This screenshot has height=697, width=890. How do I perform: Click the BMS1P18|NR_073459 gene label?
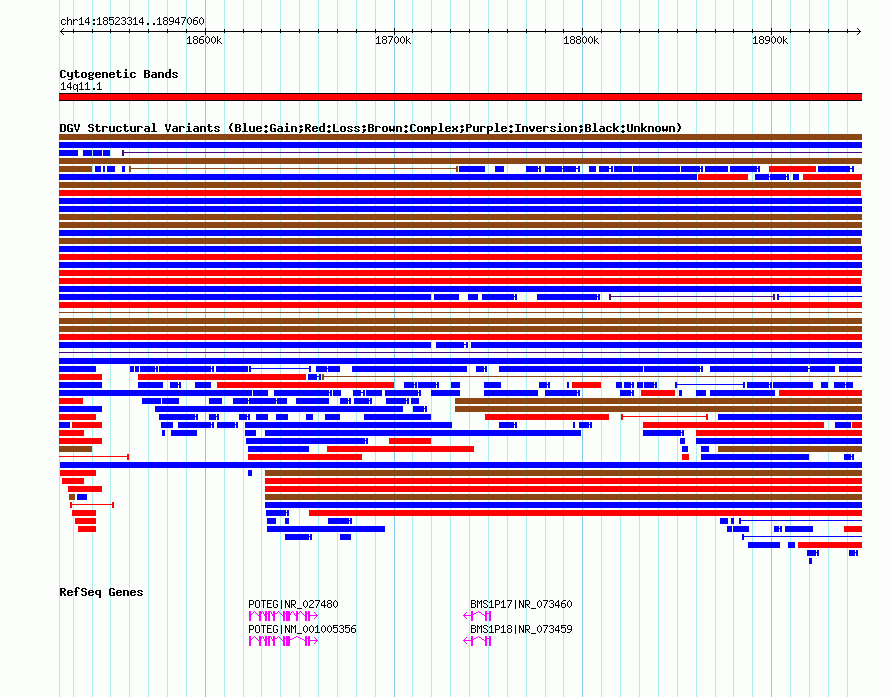521,629
